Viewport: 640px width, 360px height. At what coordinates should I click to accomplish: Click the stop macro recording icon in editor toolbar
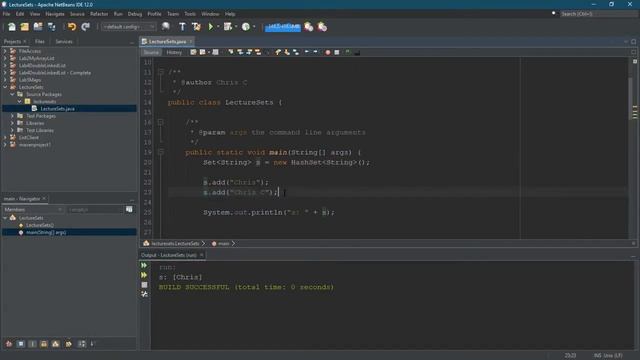[337, 52]
